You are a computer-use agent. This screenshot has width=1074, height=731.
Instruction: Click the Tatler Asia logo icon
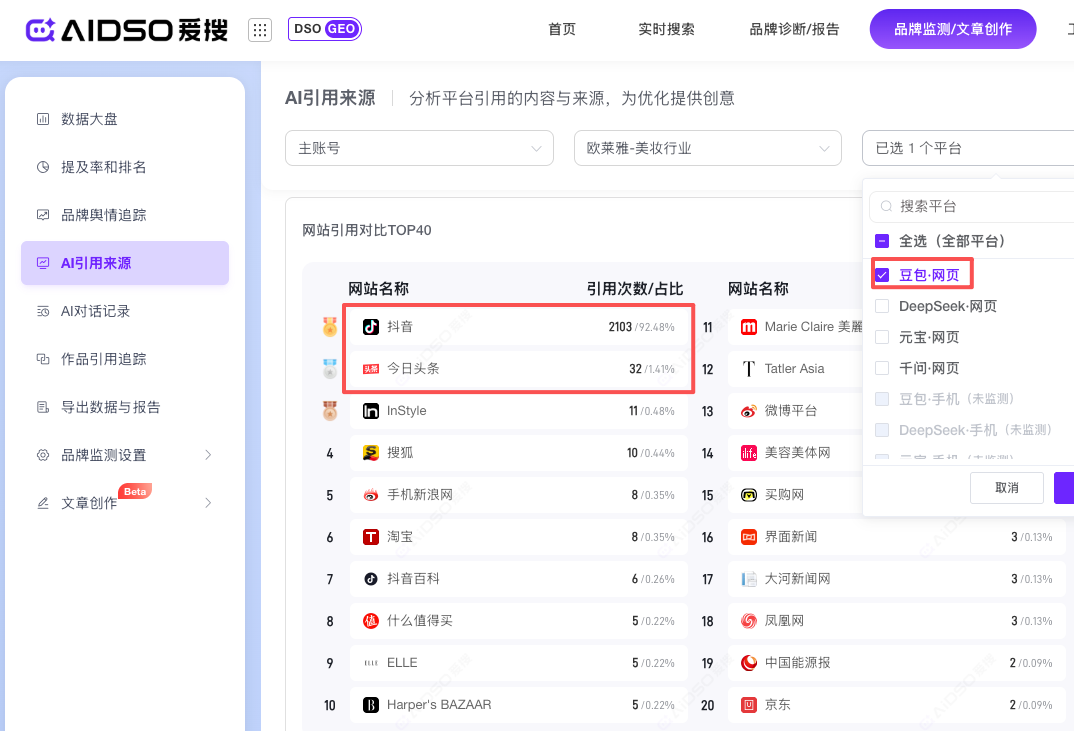pos(749,369)
